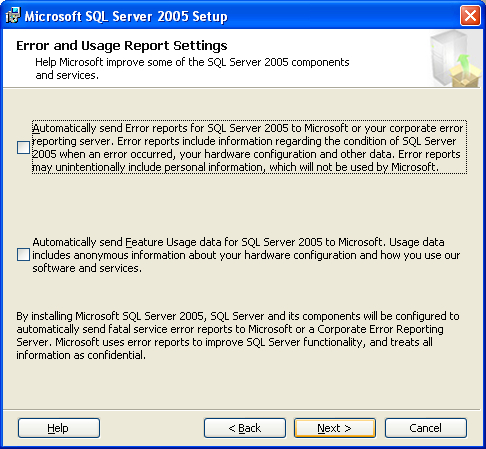Cancel the SQL Server installation
This screenshot has height=449, width=486.
(x=426, y=428)
